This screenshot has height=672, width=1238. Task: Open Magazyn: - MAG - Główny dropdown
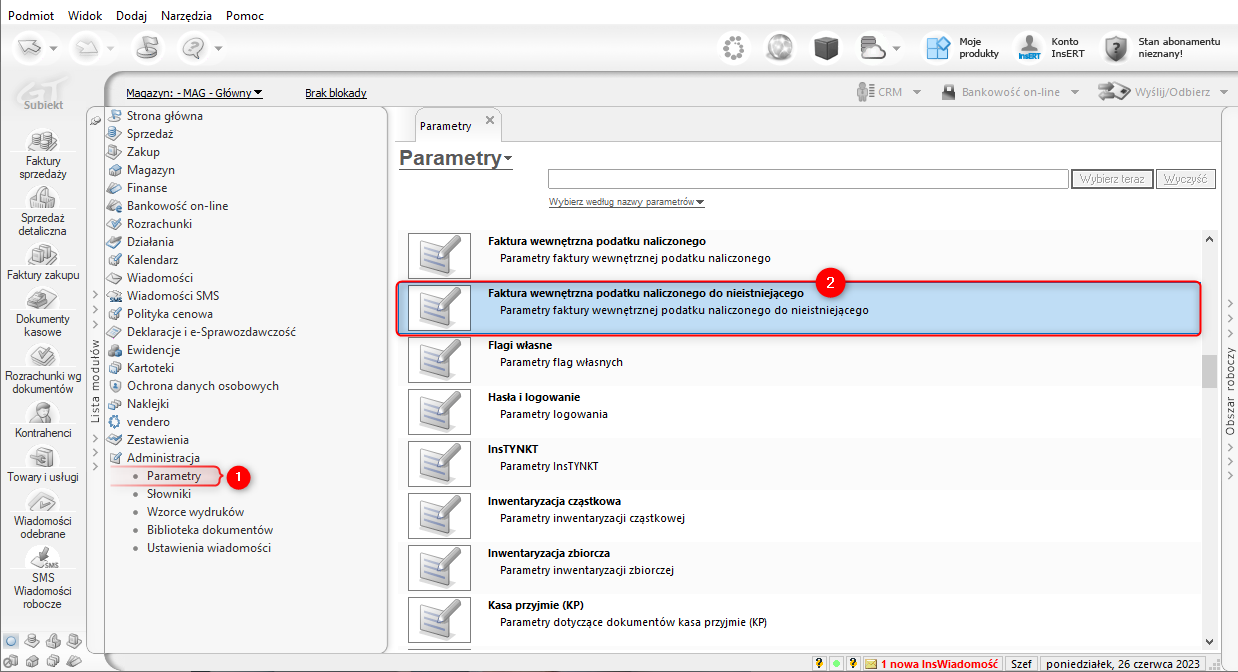[194, 93]
